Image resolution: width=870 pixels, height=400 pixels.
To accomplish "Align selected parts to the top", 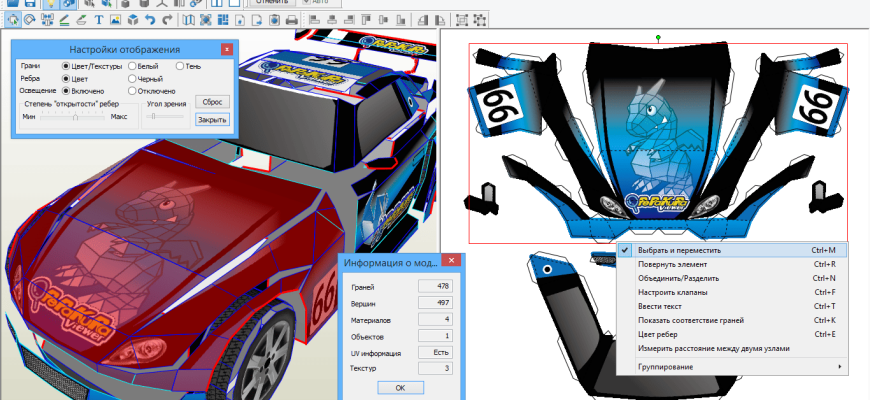I will point(366,20).
